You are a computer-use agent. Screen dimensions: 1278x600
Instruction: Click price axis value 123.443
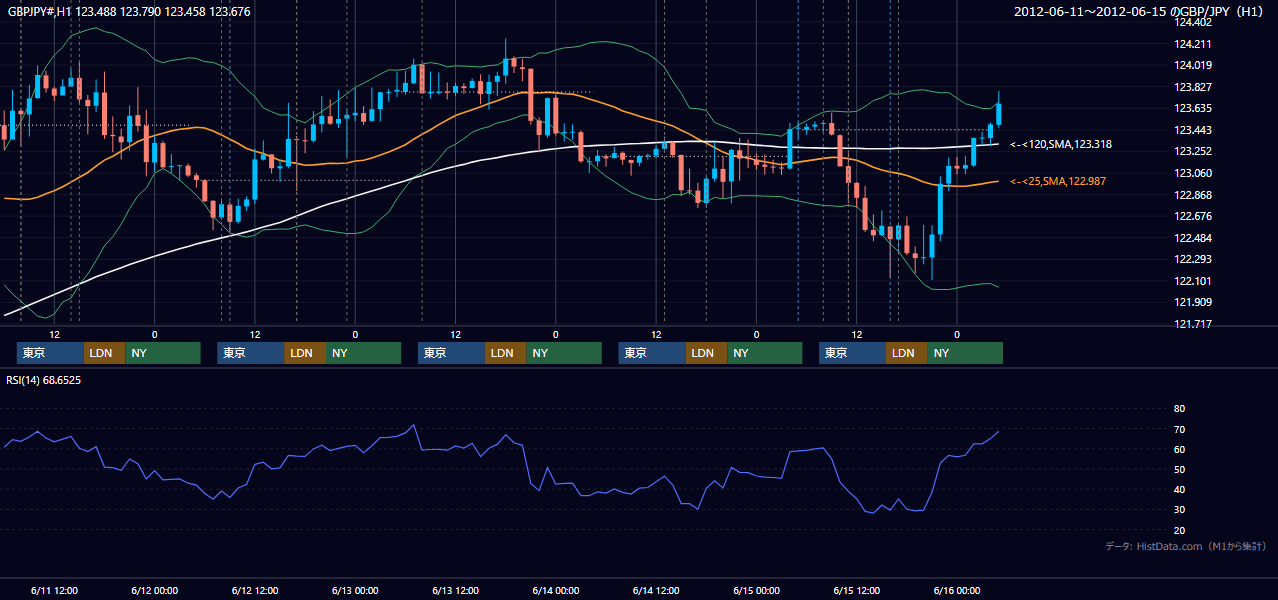1192,130
